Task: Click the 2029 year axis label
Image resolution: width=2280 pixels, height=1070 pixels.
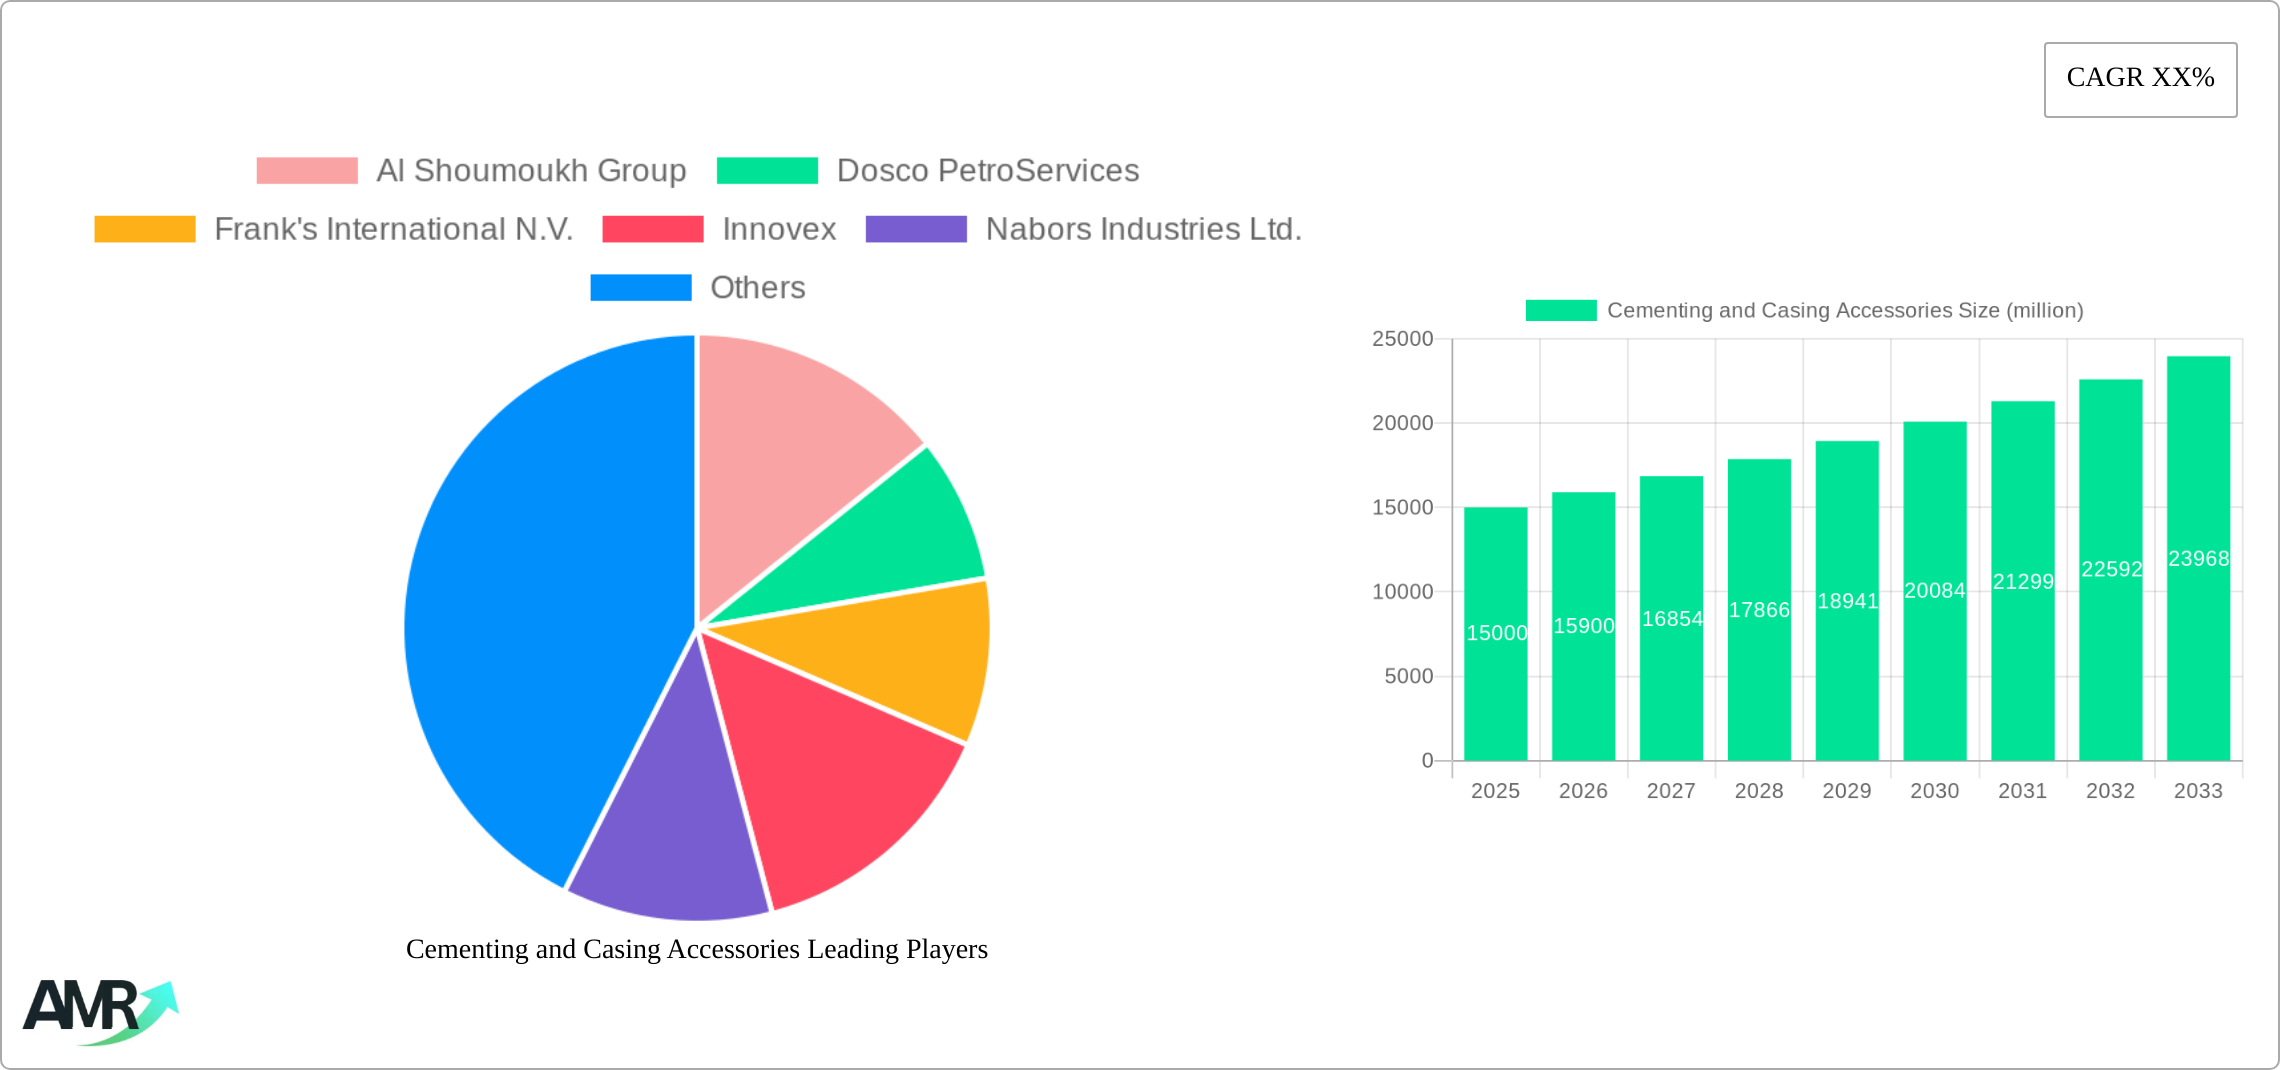Action: [1846, 791]
